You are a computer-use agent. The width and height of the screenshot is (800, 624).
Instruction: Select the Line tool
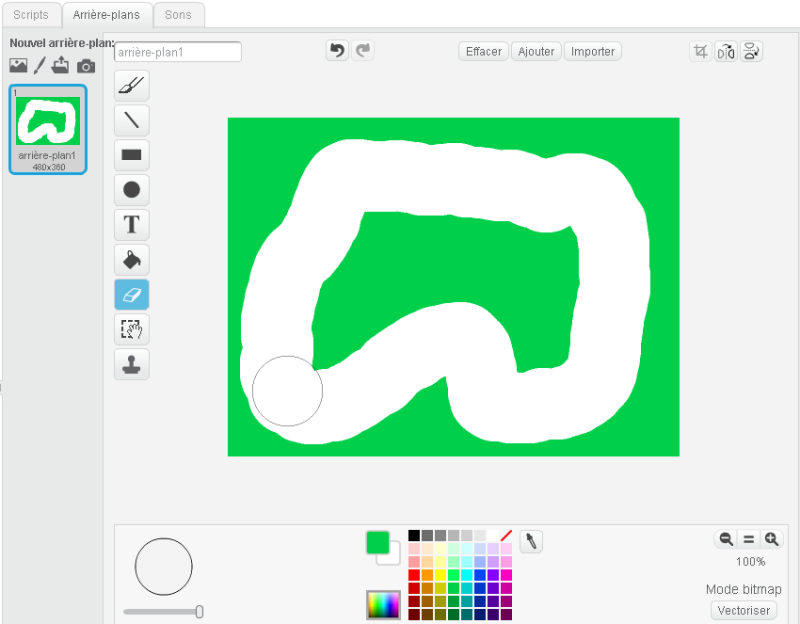131,121
